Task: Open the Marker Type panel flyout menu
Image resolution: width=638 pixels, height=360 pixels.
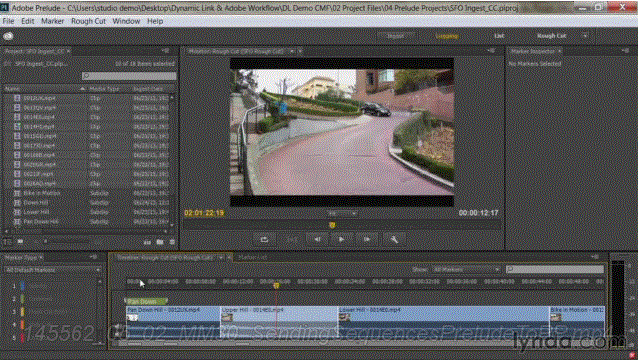Action: [x=94, y=257]
